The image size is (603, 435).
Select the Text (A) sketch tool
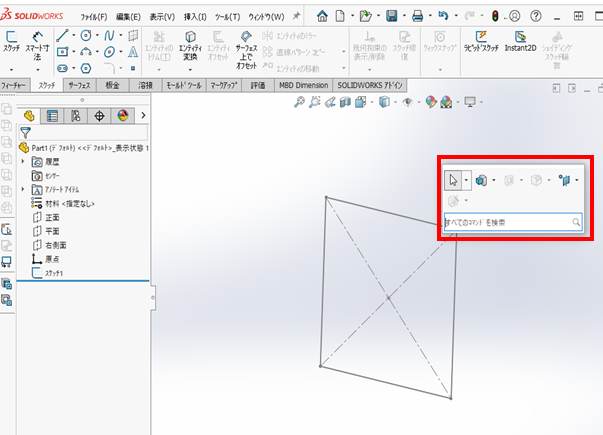pyautogui.click(x=133, y=52)
